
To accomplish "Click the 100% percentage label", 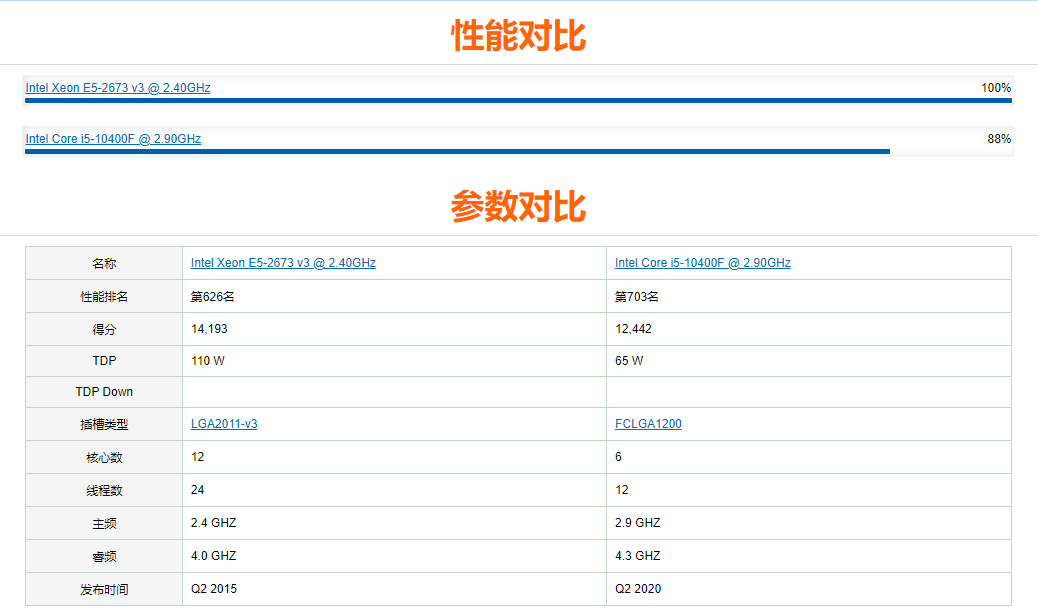I will coord(996,87).
